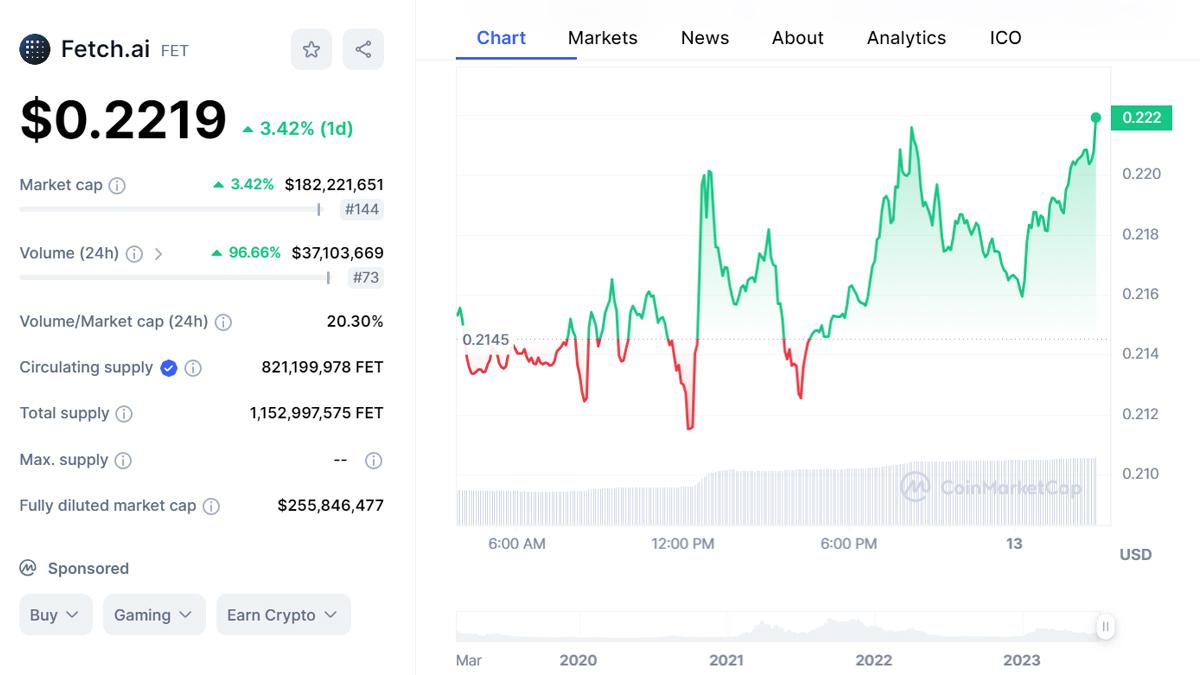Click the chart range slider handle
This screenshot has width=1200, height=675.
(1105, 627)
